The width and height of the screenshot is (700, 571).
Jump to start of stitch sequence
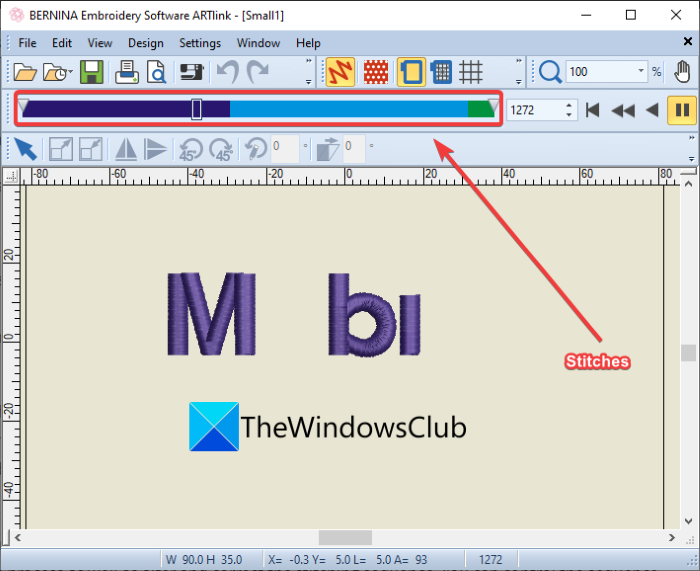coord(592,110)
